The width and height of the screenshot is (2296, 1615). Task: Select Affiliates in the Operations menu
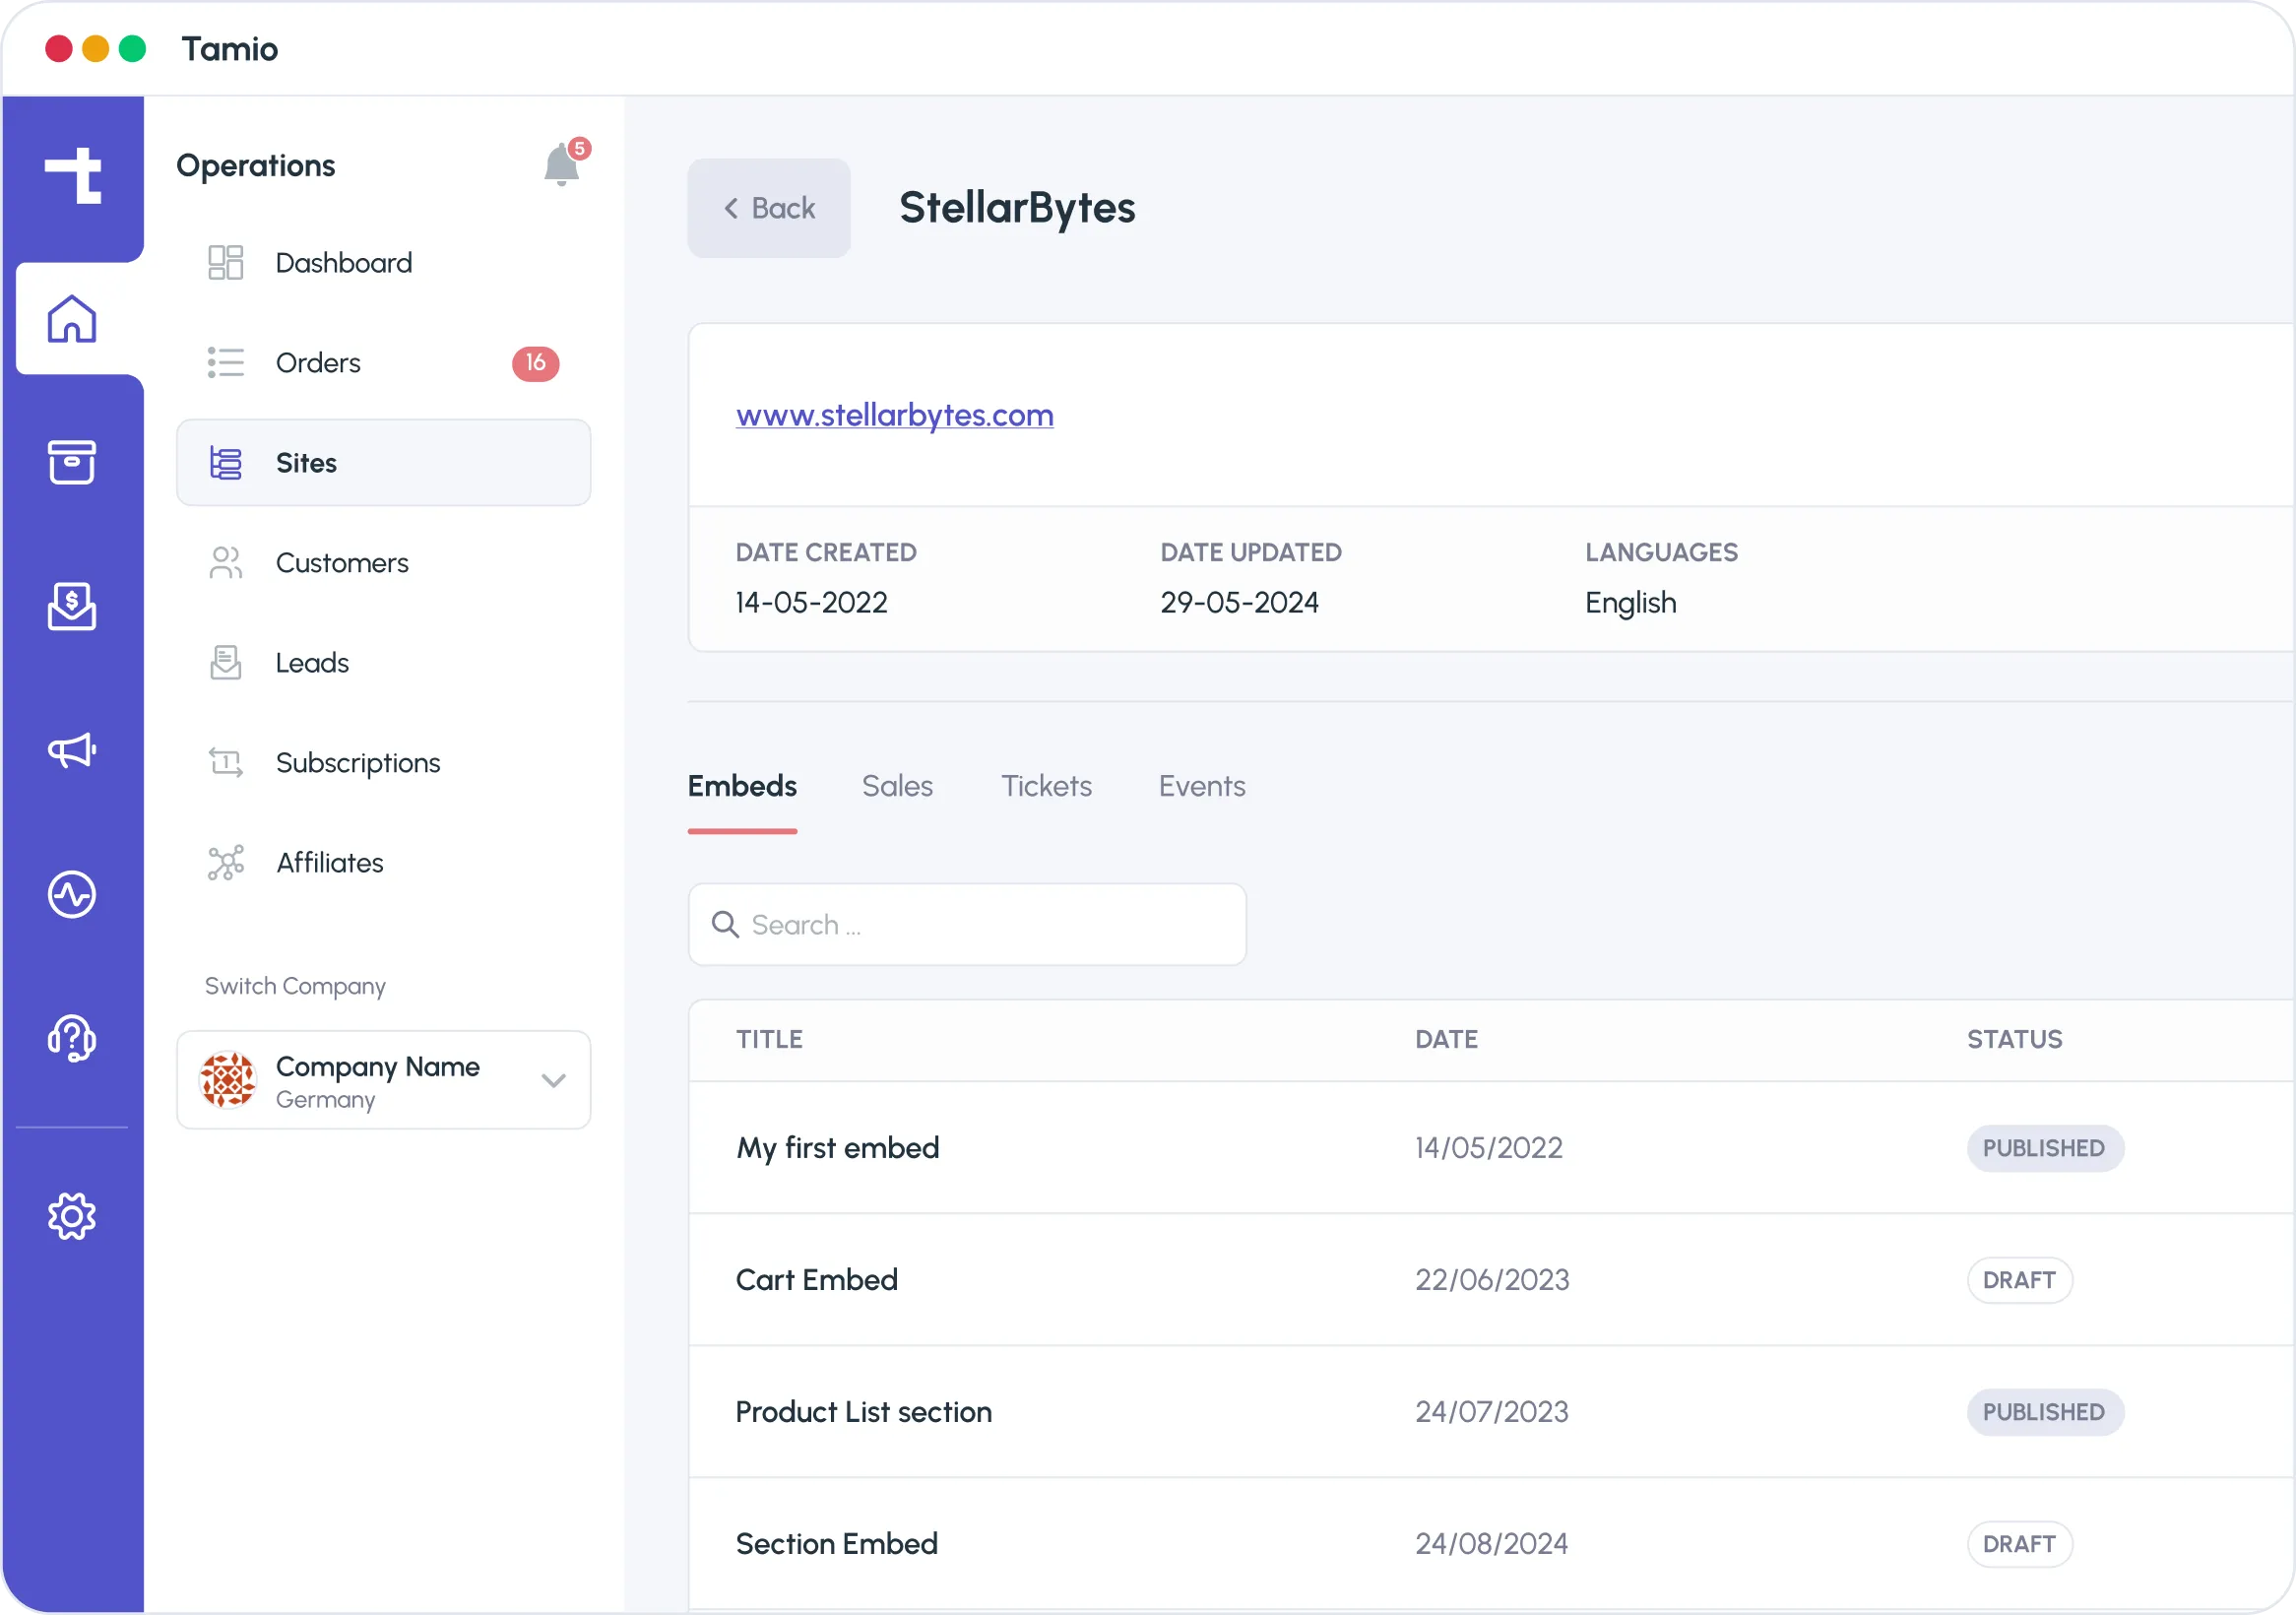[329, 863]
